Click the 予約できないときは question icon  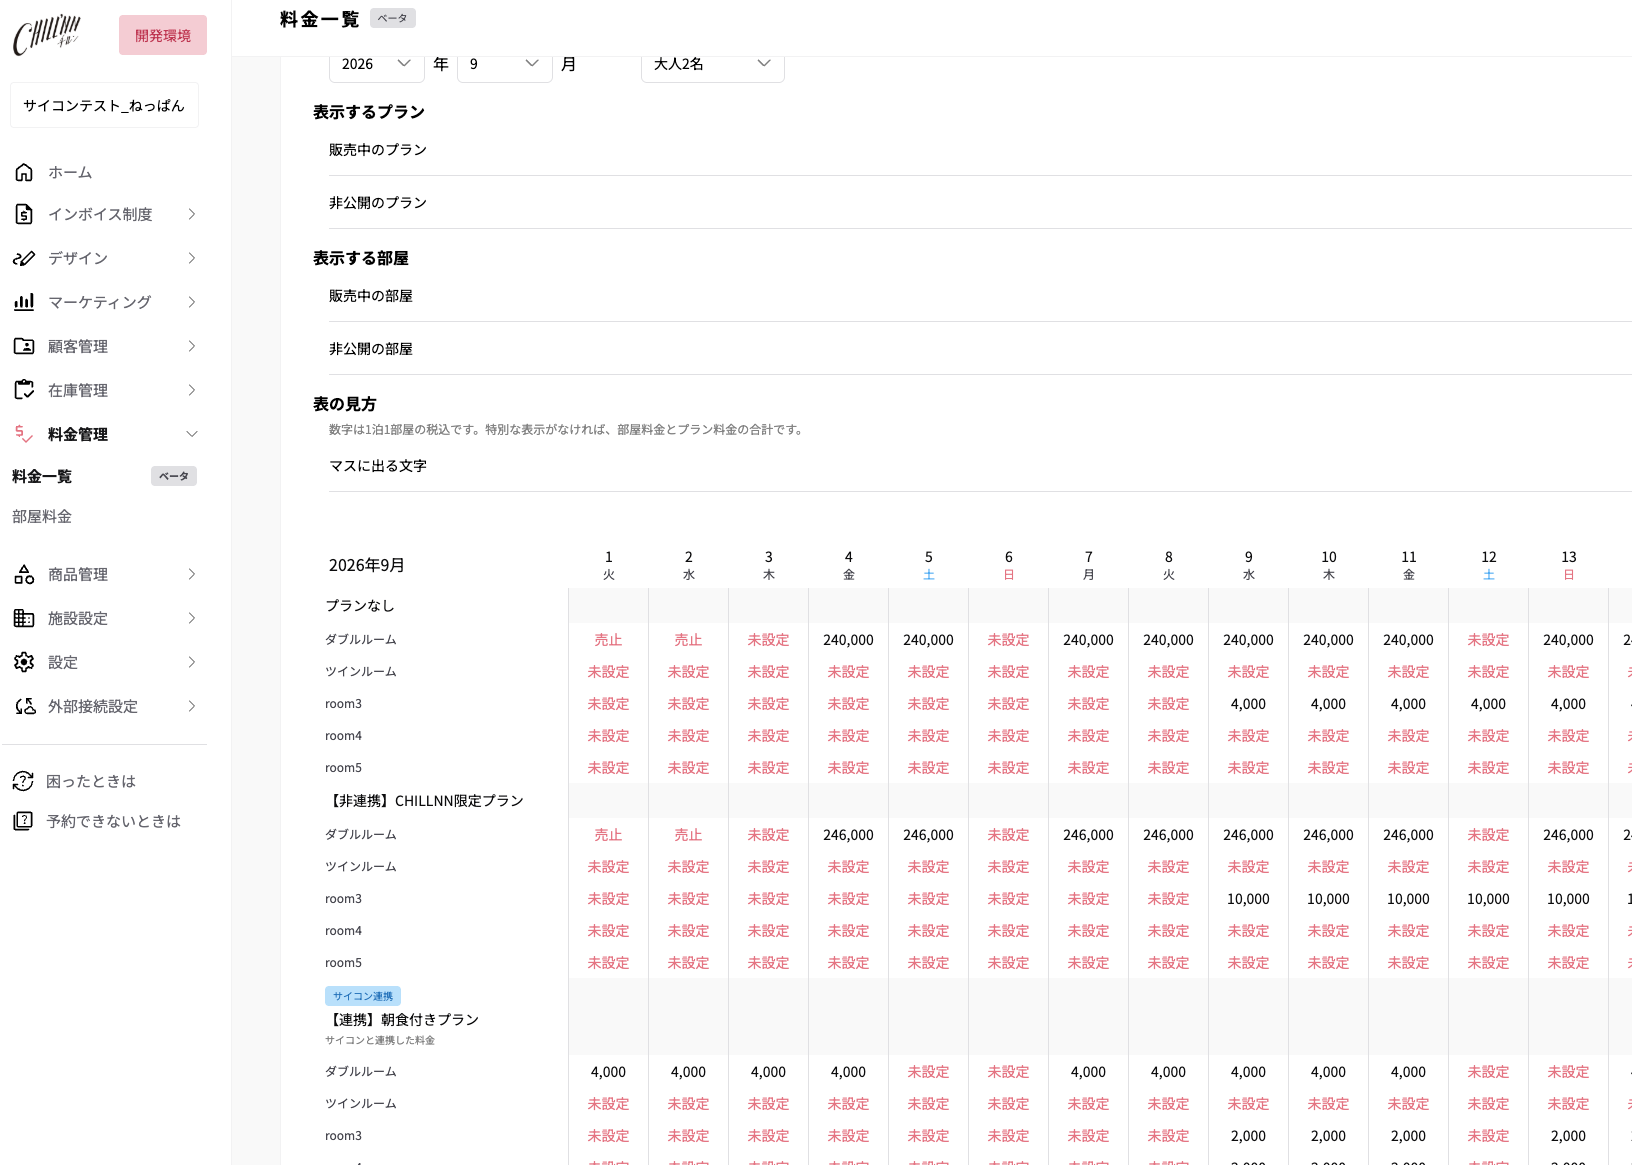tap(22, 821)
